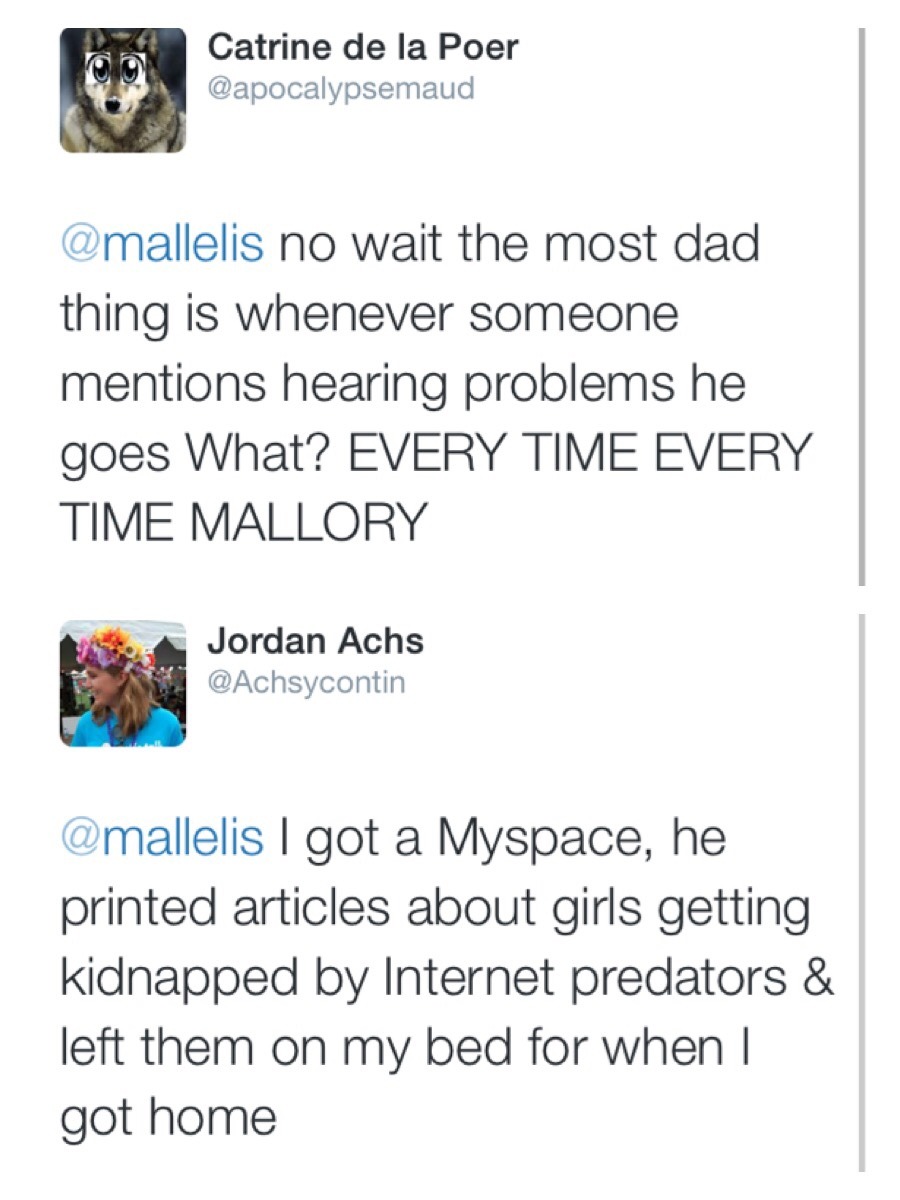The width and height of the screenshot is (900, 1200).
Task: Open the Catrine de la Poer display name
Action: [364, 46]
